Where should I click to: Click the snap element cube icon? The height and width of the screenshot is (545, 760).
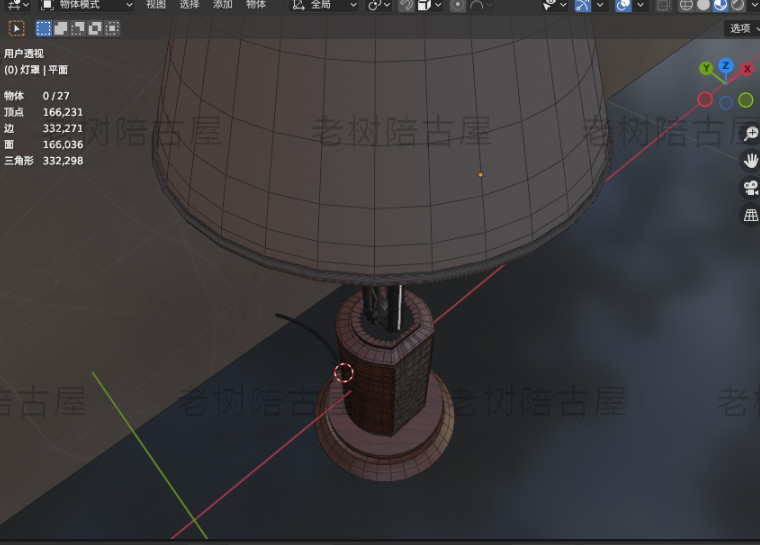point(424,5)
